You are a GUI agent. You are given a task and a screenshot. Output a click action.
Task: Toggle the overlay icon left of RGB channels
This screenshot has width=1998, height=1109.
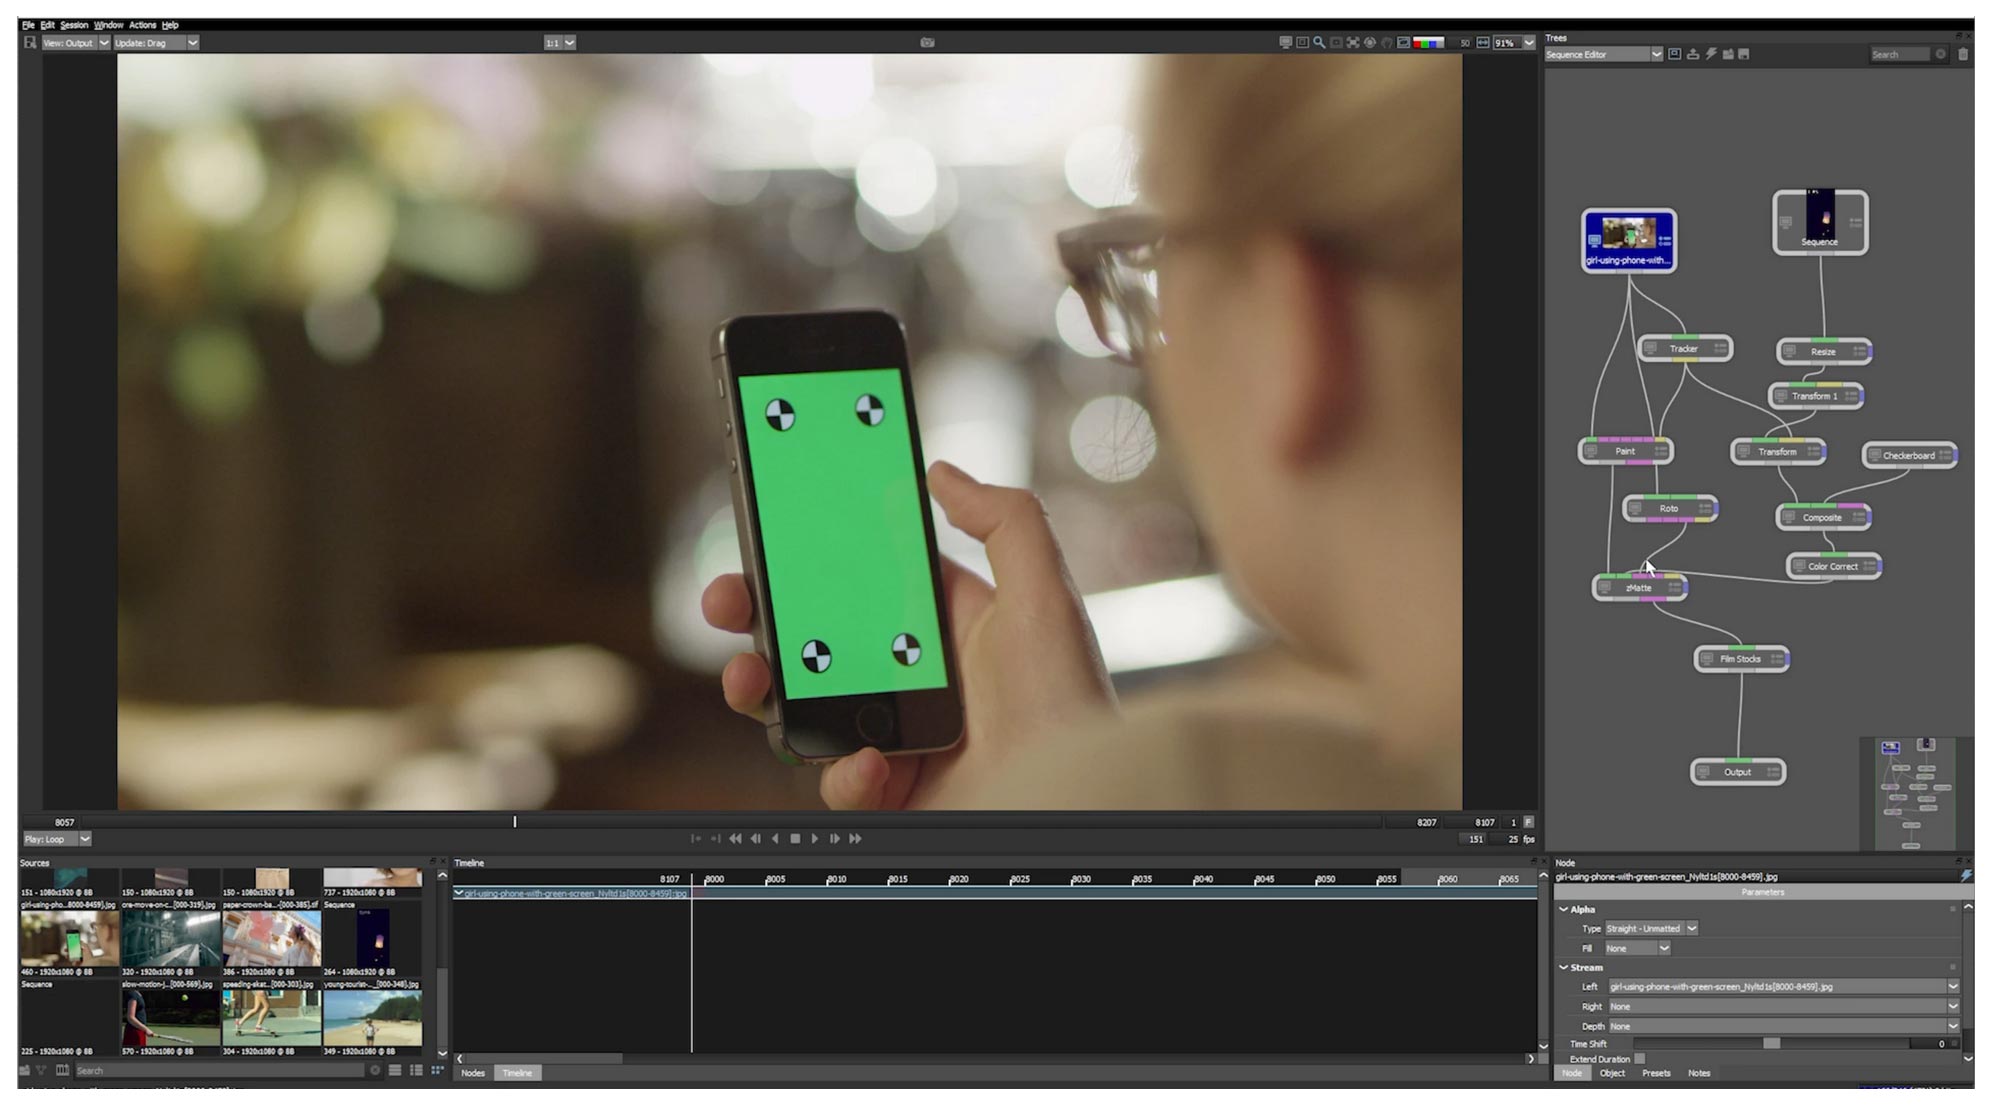pyautogui.click(x=1404, y=43)
